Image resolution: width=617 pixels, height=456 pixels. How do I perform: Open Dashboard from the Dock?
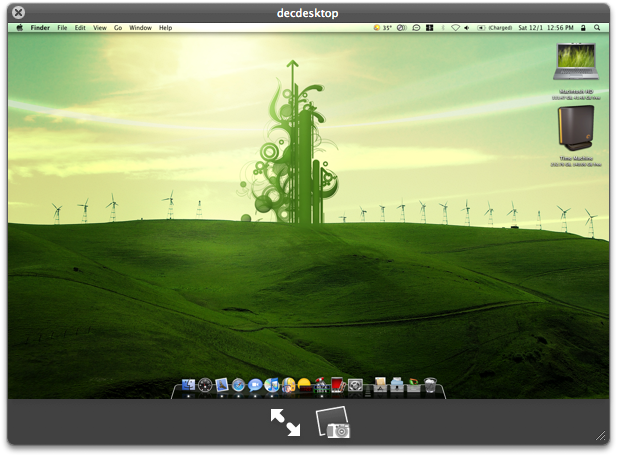206,385
